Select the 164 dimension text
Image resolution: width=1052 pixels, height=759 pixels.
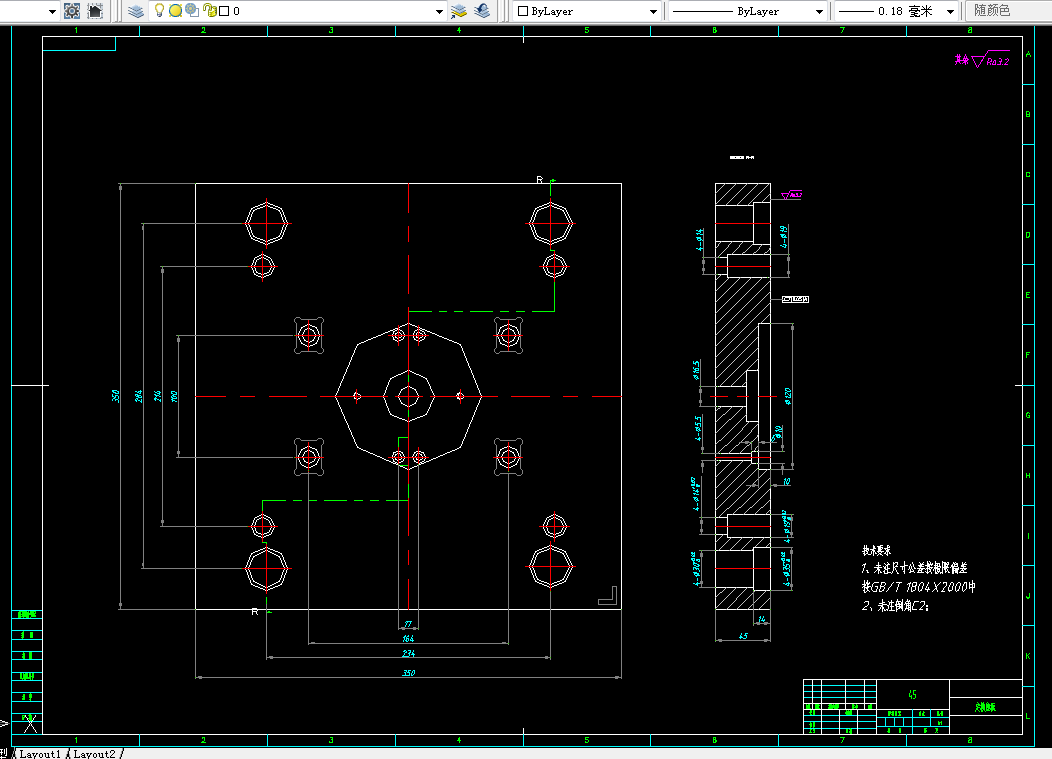pos(408,639)
